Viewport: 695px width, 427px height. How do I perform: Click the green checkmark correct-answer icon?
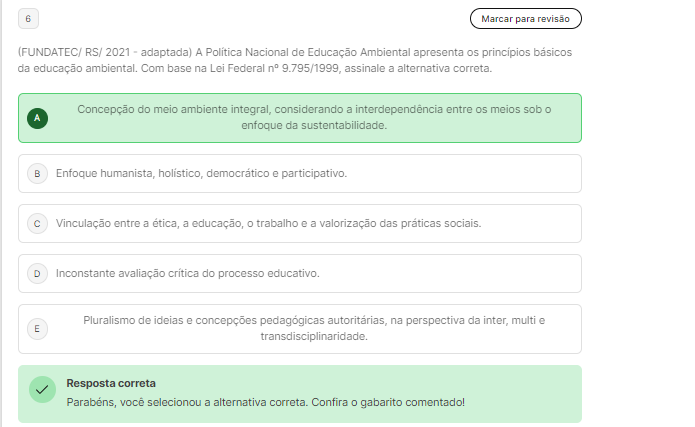coord(42,390)
